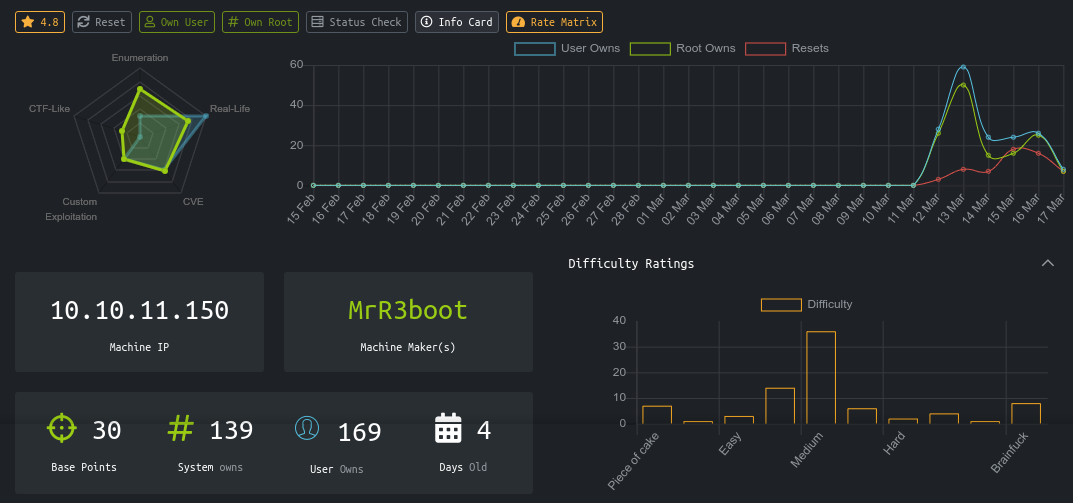Viewport: 1073px width, 503px height.
Task: Open machine maker MrR3boot profile
Action: click(408, 310)
